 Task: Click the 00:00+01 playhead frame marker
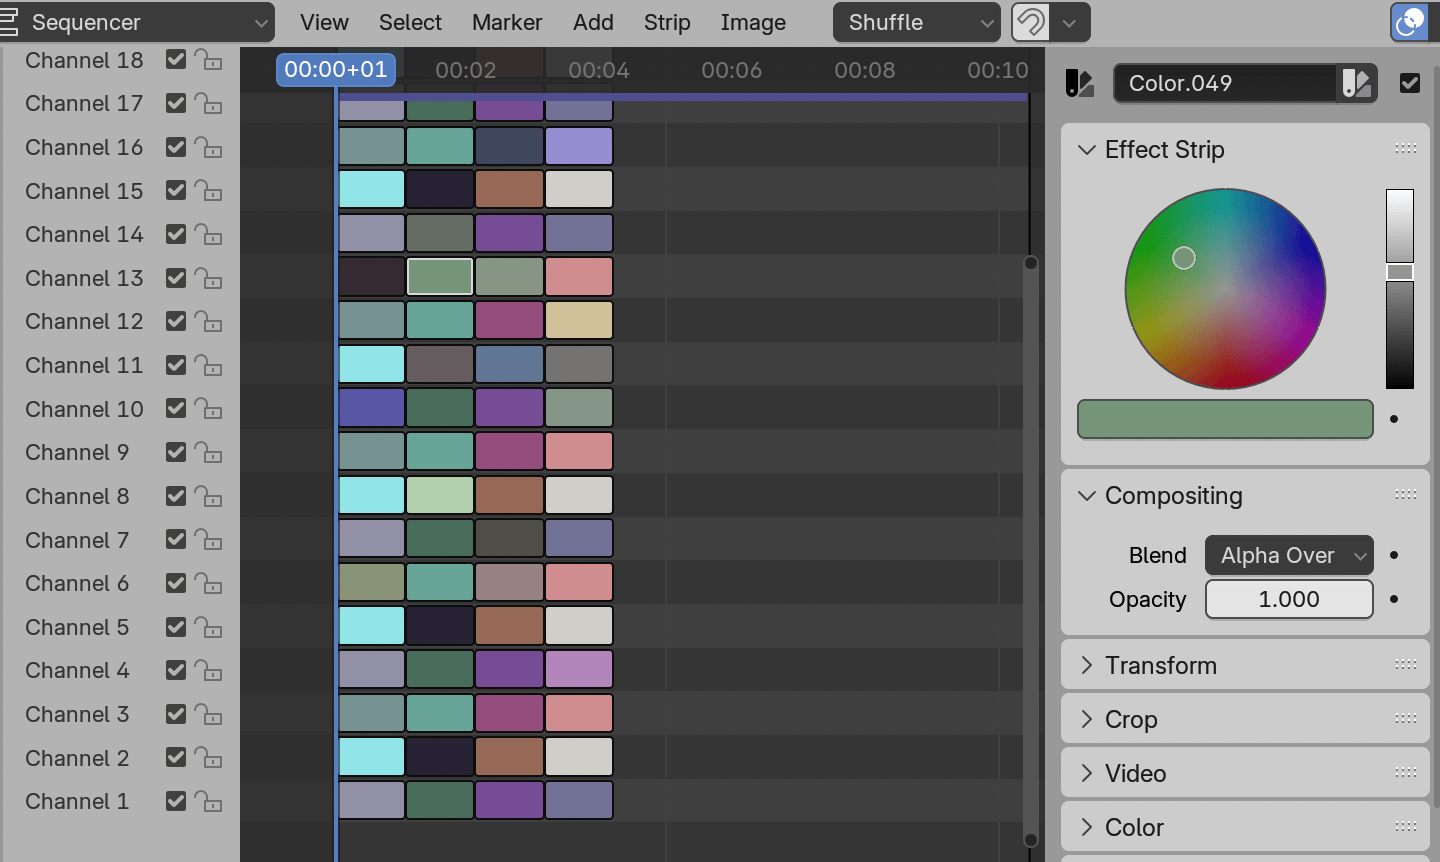point(336,69)
